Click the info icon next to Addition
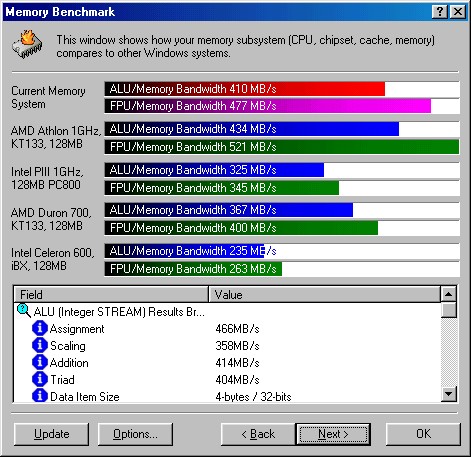The image size is (471, 457). (x=40, y=362)
